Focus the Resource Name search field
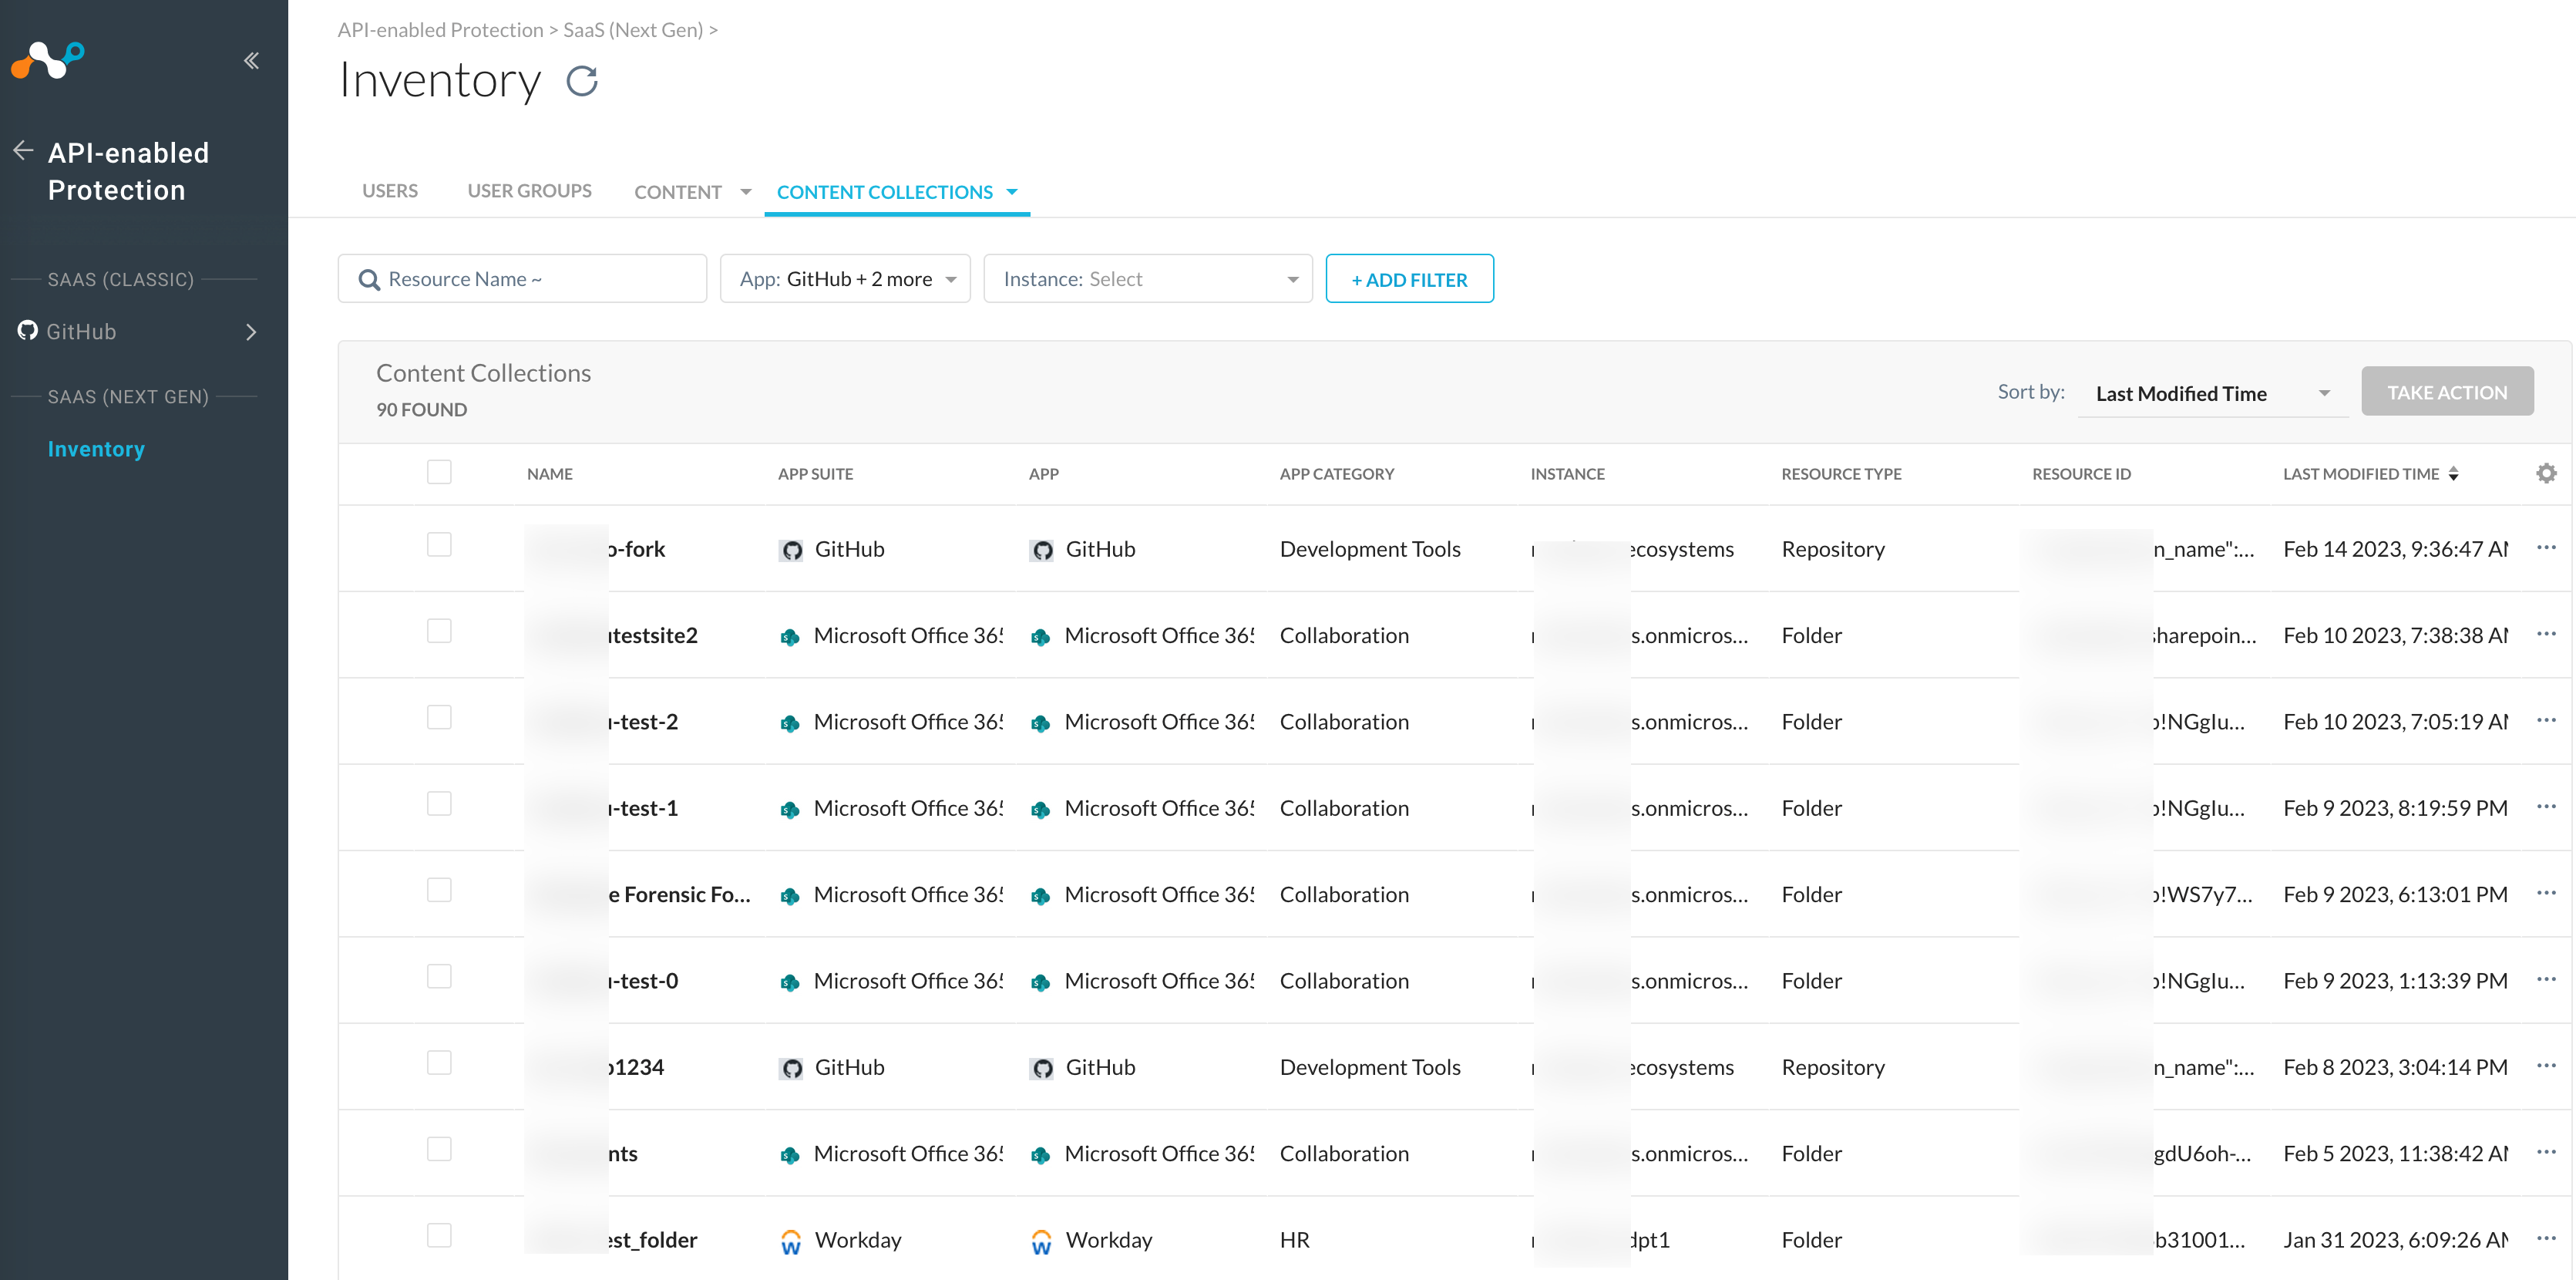2576x1280 pixels. click(522, 279)
